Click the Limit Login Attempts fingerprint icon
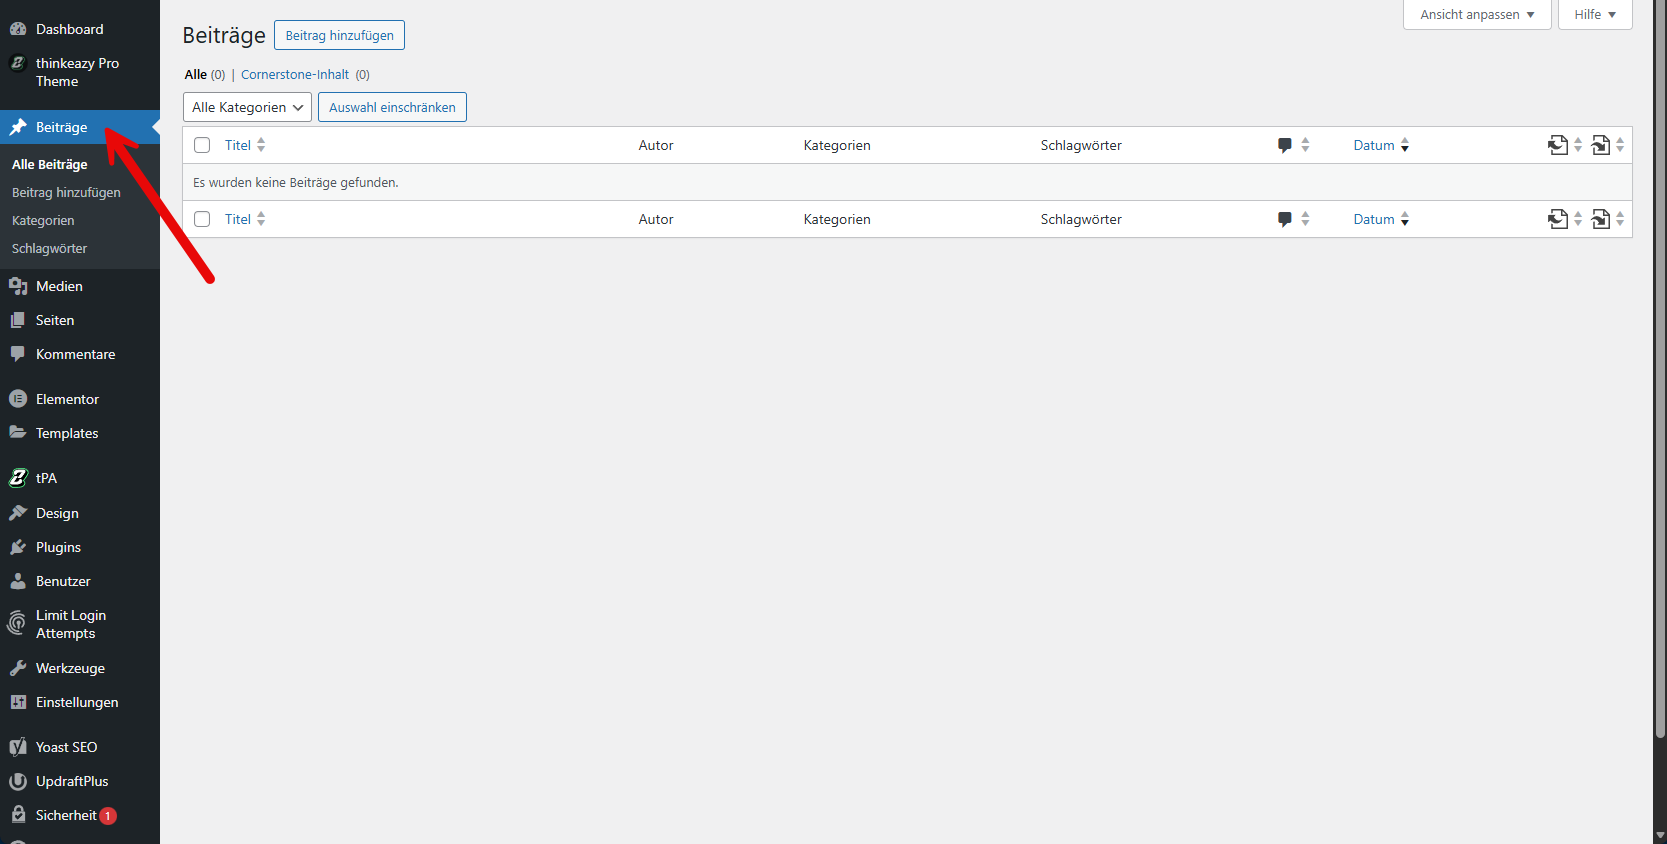This screenshot has width=1667, height=844. 17,623
